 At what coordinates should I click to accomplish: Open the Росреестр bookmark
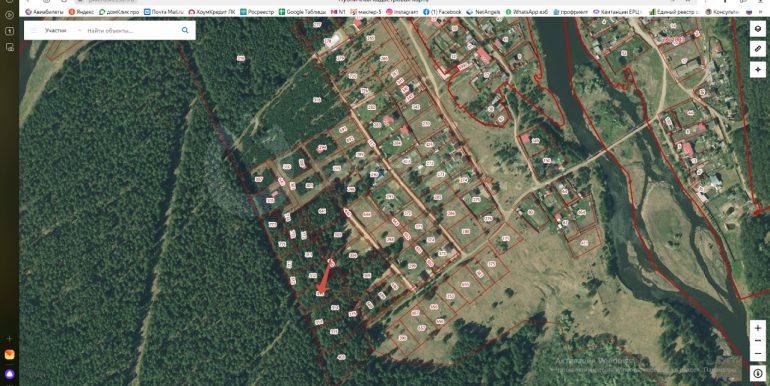tap(257, 12)
